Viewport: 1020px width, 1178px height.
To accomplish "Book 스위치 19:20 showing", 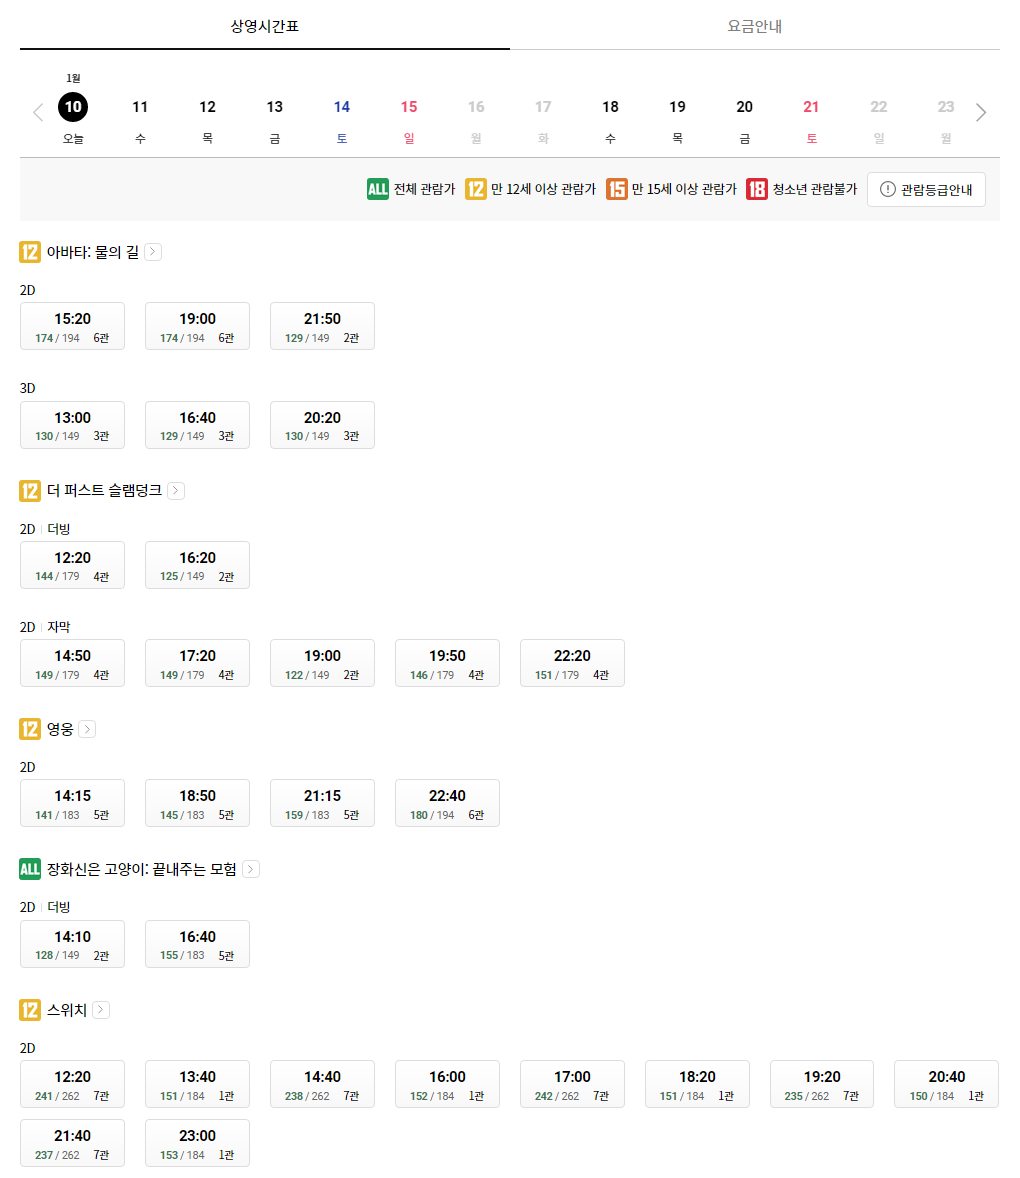I will [x=822, y=1084].
